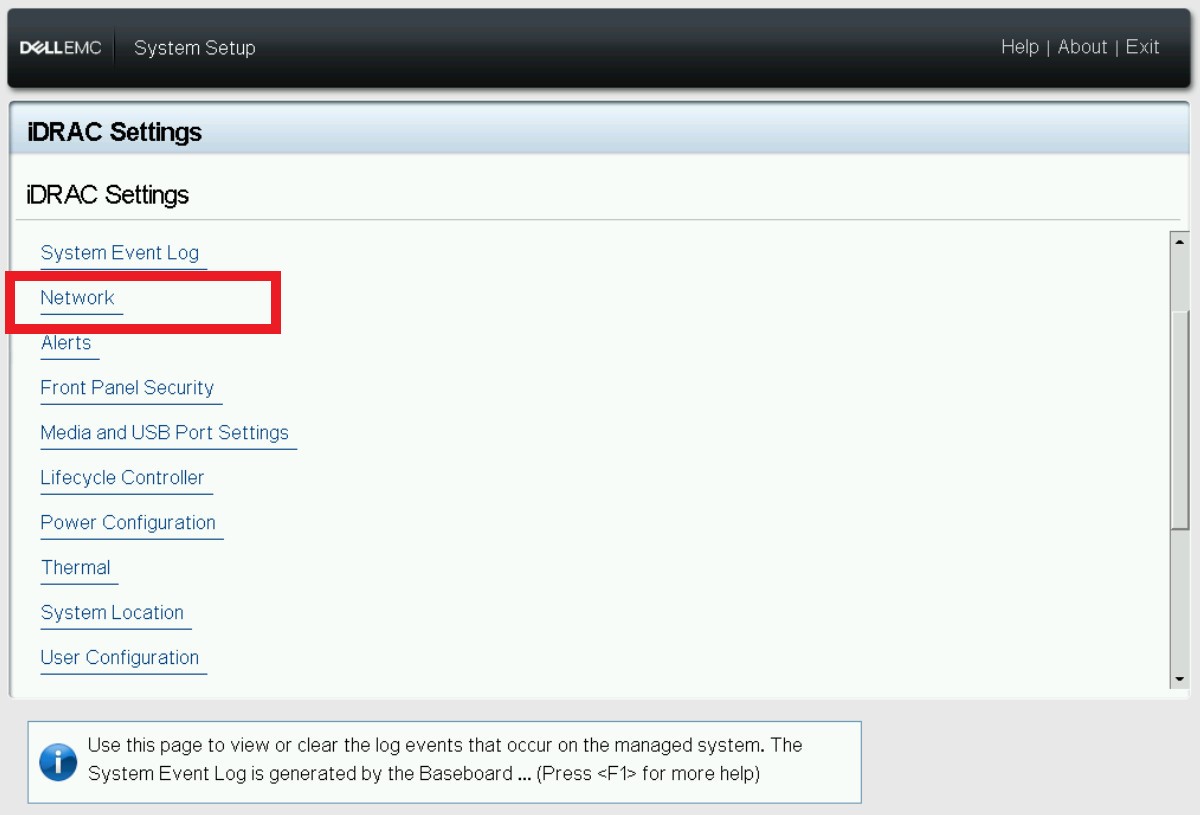The height and width of the screenshot is (815, 1200).
Task: Click About in the top menu
Action: [1082, 47]
